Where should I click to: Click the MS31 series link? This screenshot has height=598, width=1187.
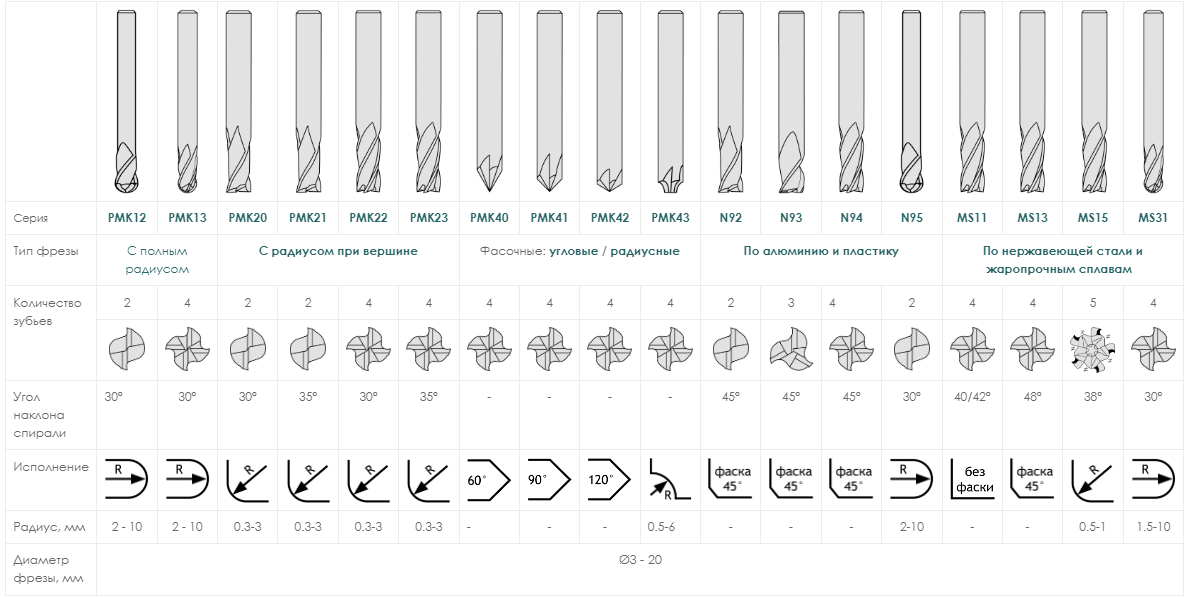tap(1154, 218)
